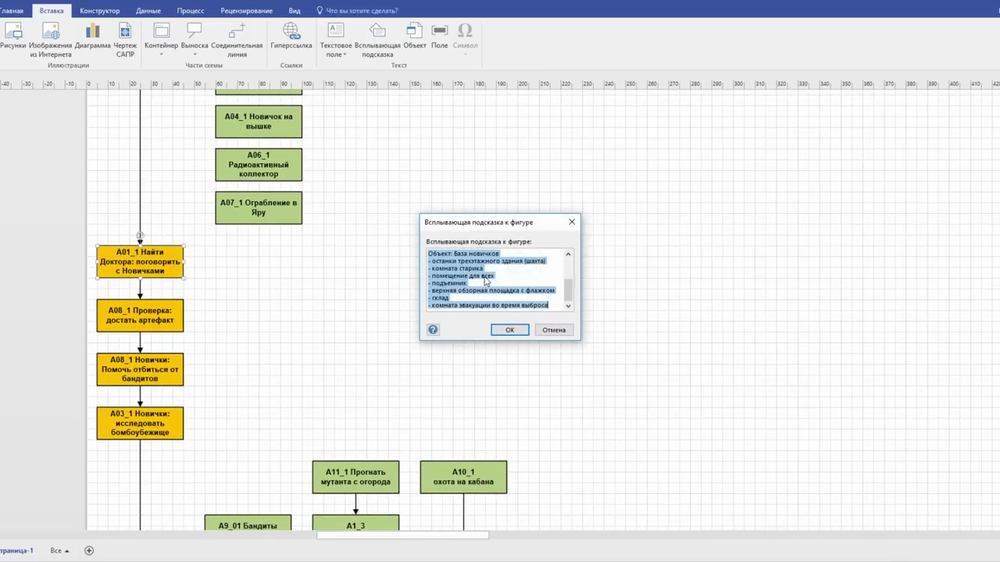Image resolution: width=1000 pixels, height=562 pixels.
Task: Switch to the Конструктор tab
Action: coord(100,10)
